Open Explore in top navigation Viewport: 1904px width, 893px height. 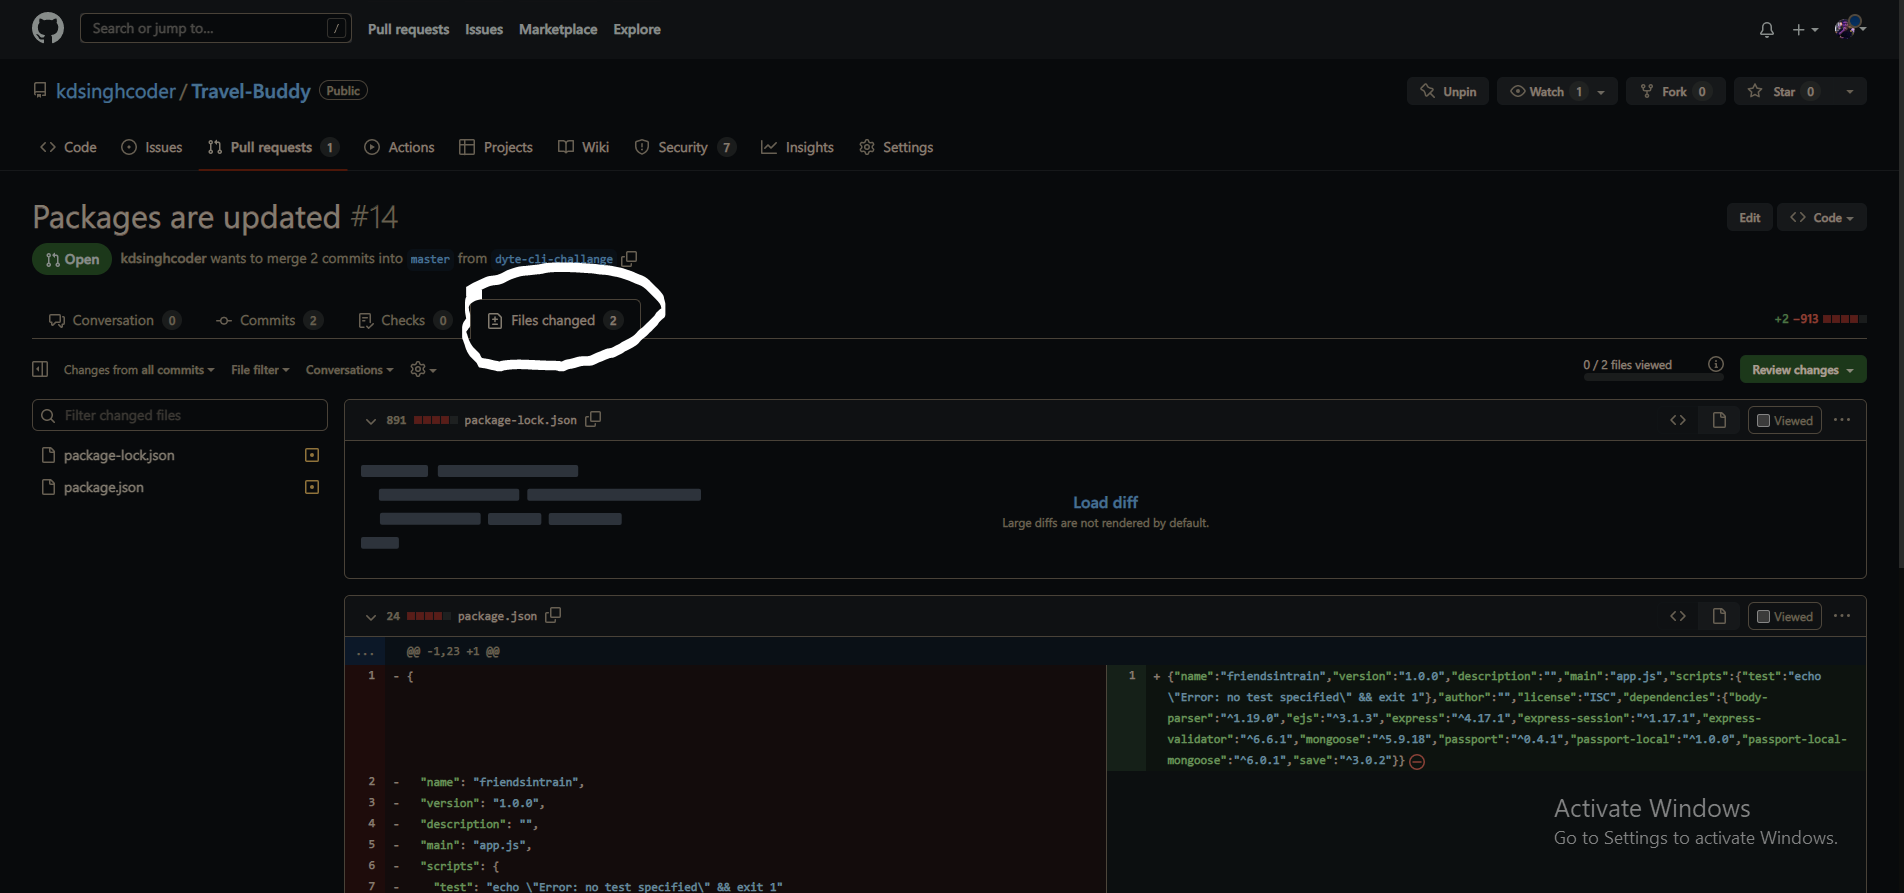[637, 29]
